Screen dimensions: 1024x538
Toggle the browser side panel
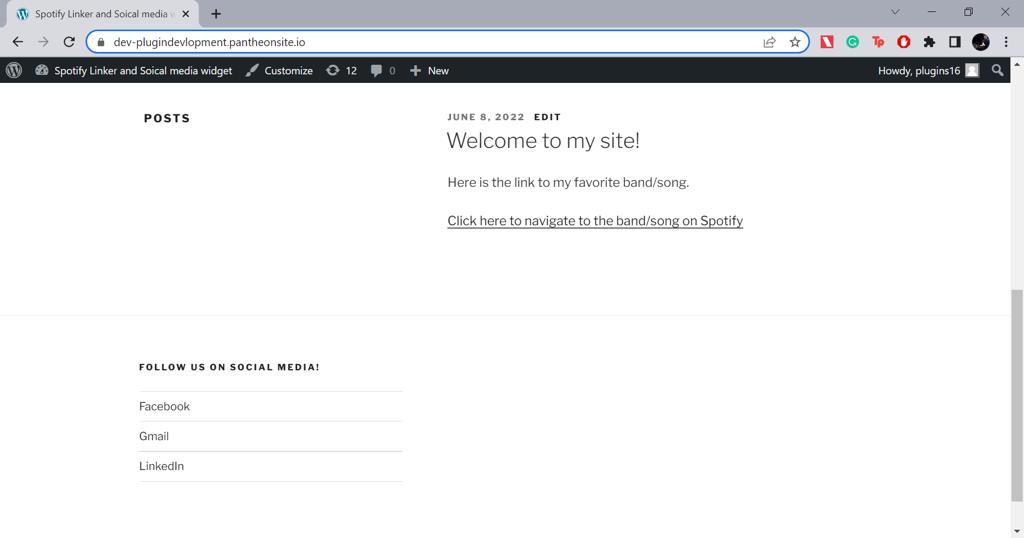(954, 42)
